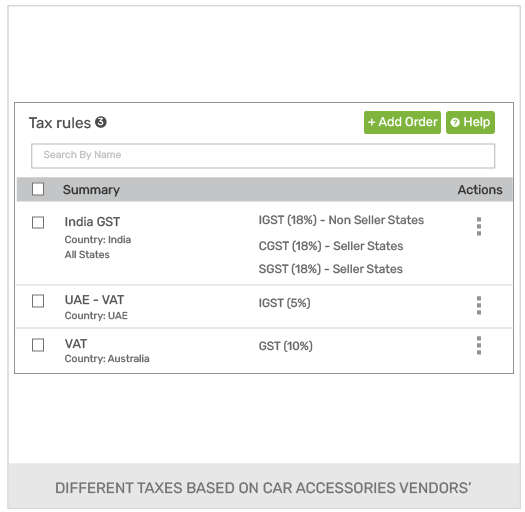Screen dimensions: 525x512
Task: Tick the Australia VAT row checkbox
Action: [38, 345]
